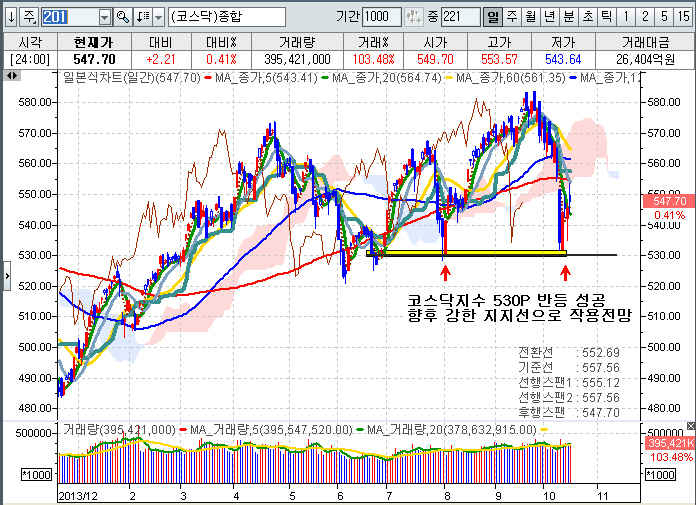Viewport: 696px width, 505px height.
Task: Switch chart to 월 monthly period
Action: point(530,17)
